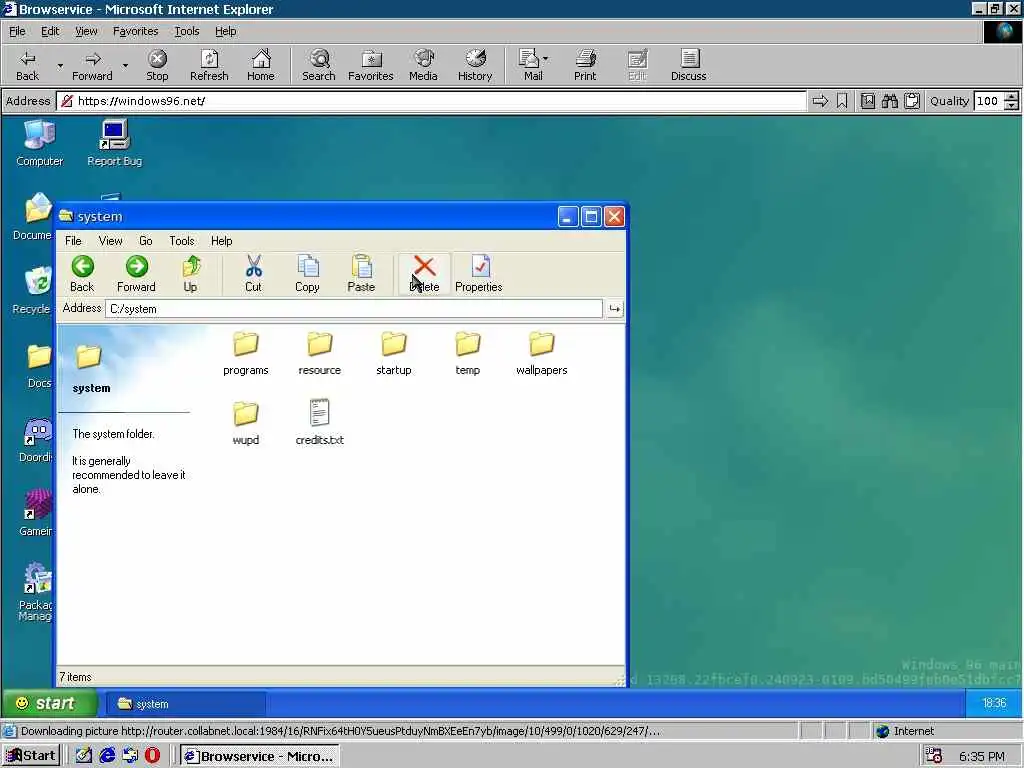Open Properties from explorer toolbar
The image size is (1024, 768).
[x=479, y=274]
